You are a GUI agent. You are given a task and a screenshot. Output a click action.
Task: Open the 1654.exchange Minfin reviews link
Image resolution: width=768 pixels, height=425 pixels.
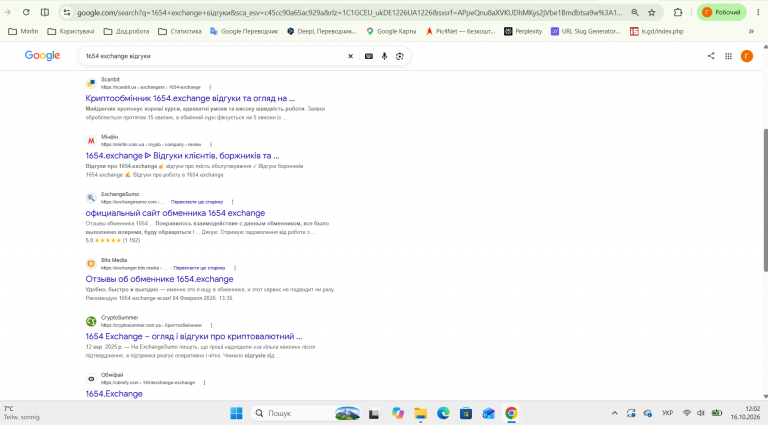(182, 156)
